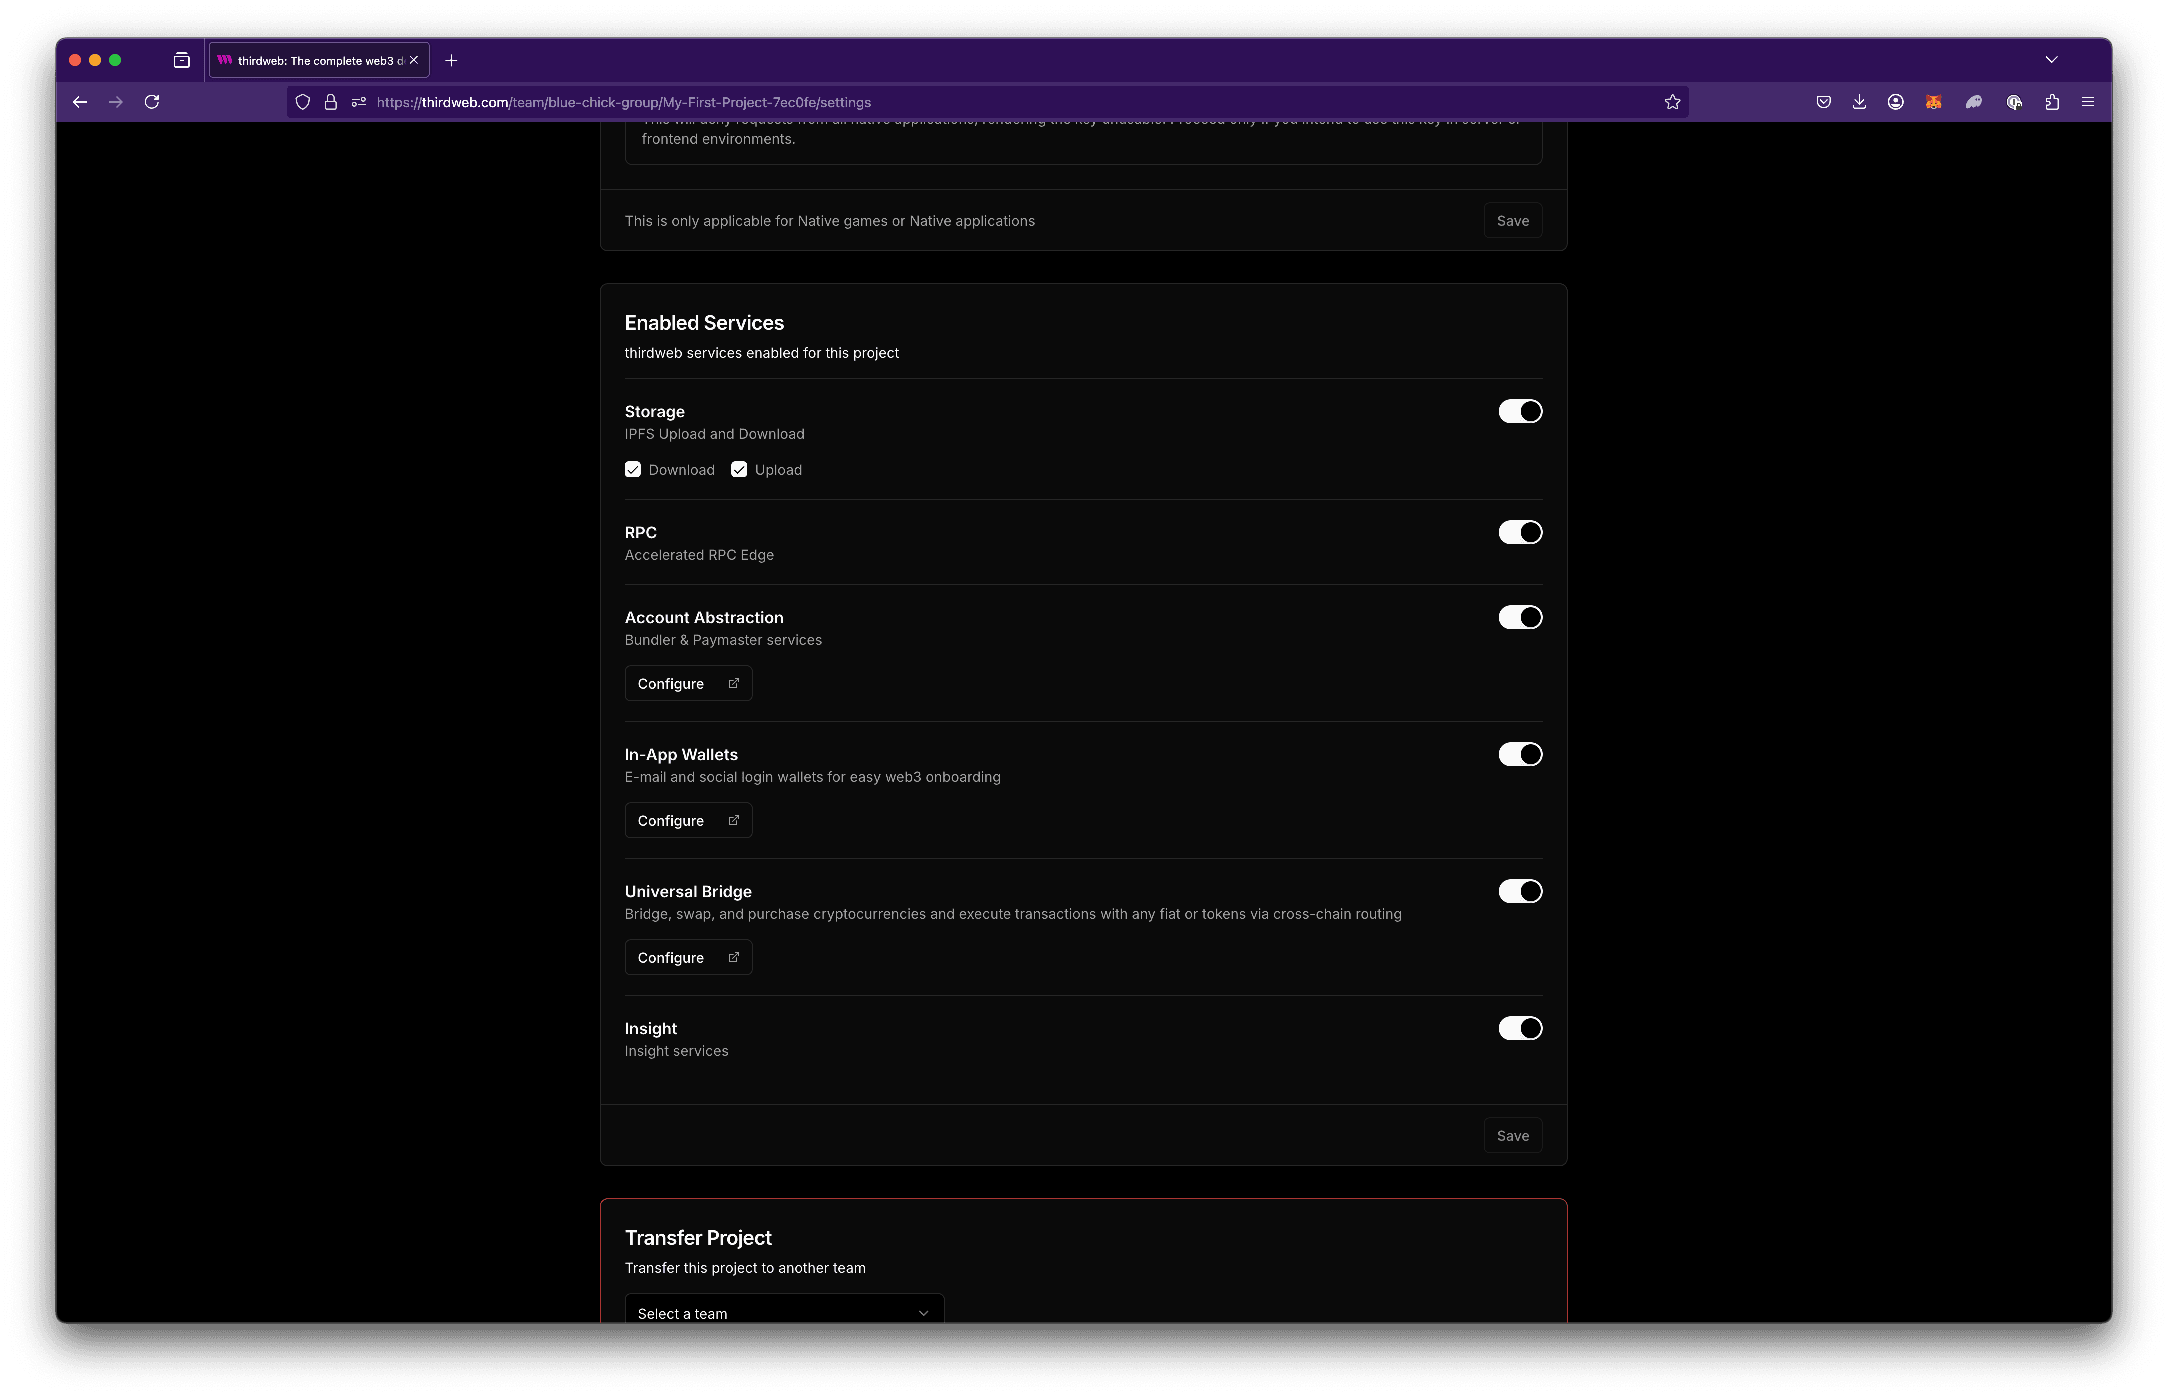
Task: Open Firefox hamburger application menu
Action: click(2088, 102)
